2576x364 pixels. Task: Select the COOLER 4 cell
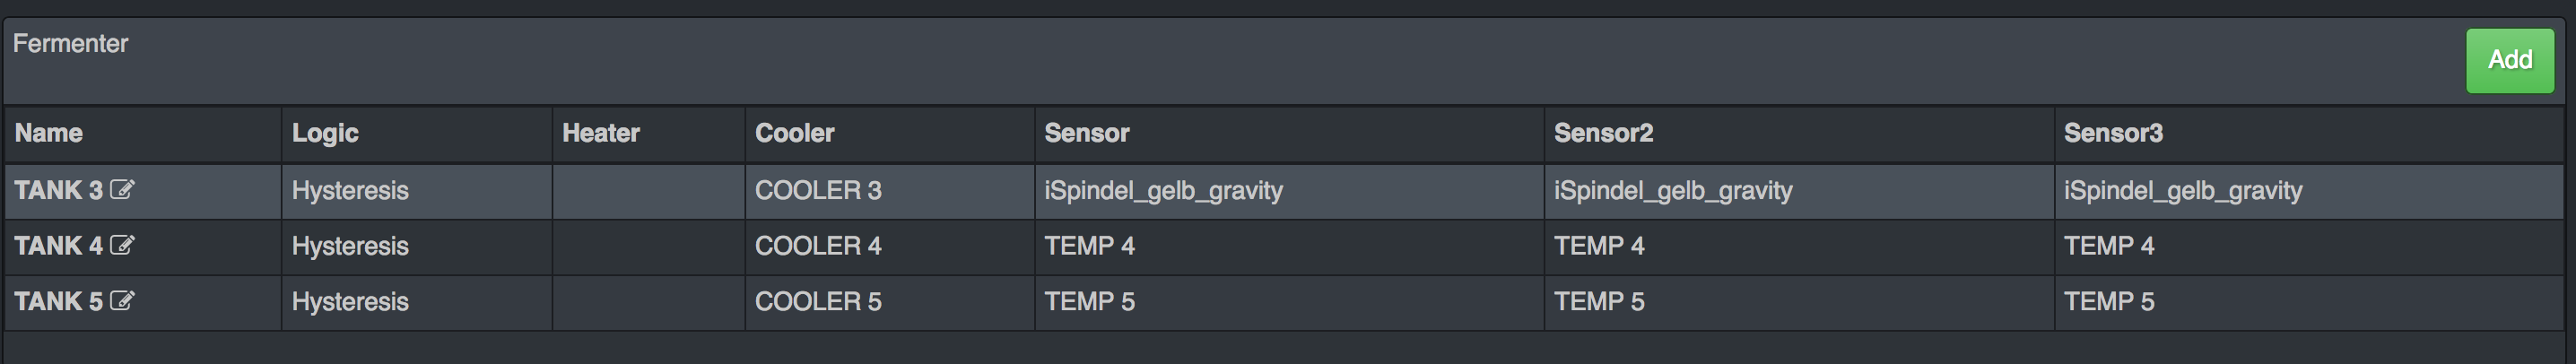[x=818, y=246]
